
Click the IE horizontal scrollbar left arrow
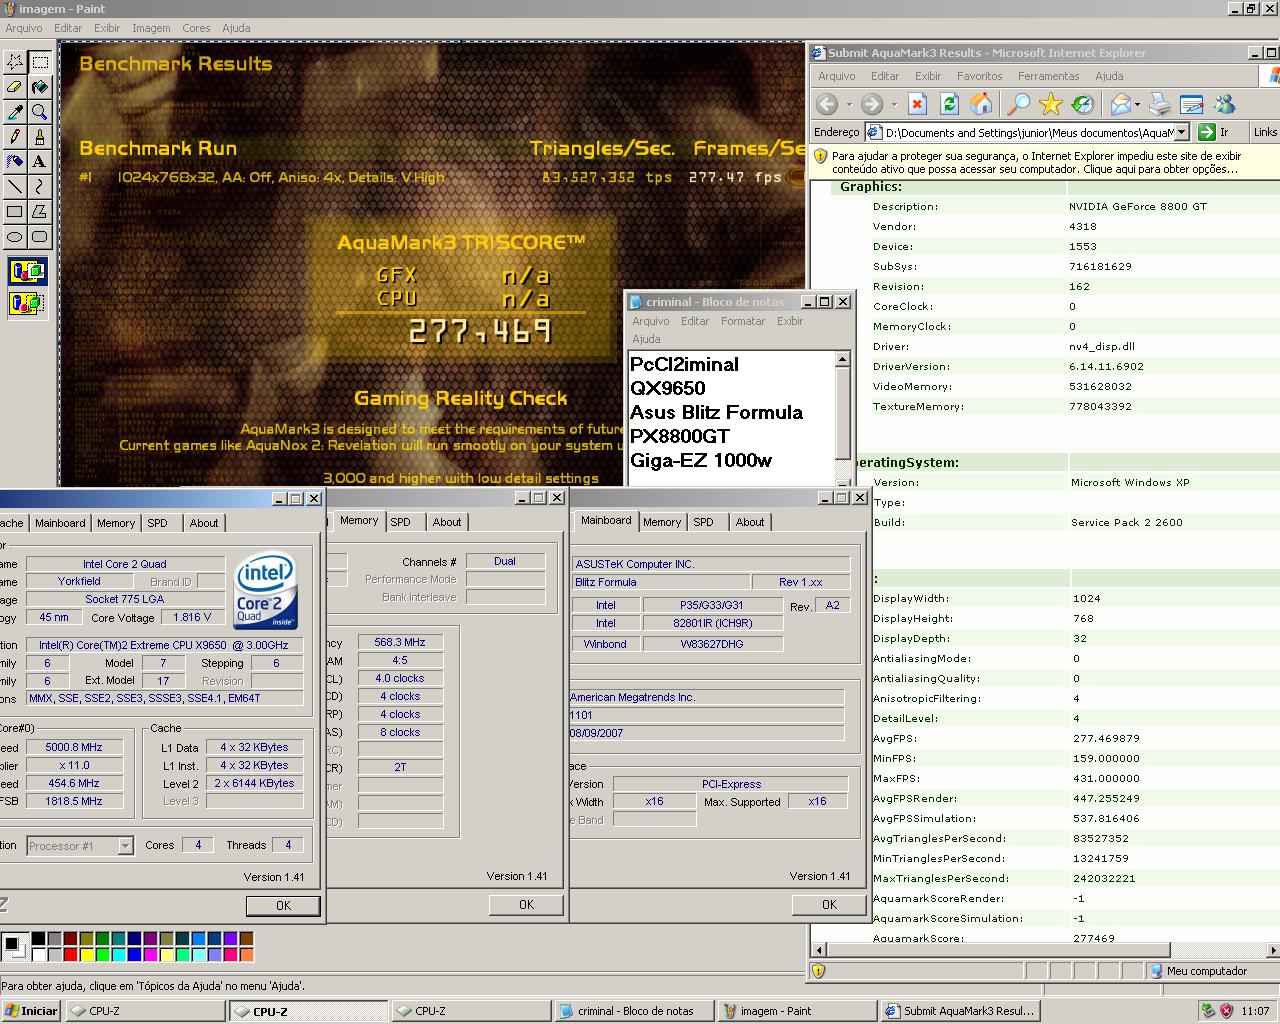pos(818,950)
